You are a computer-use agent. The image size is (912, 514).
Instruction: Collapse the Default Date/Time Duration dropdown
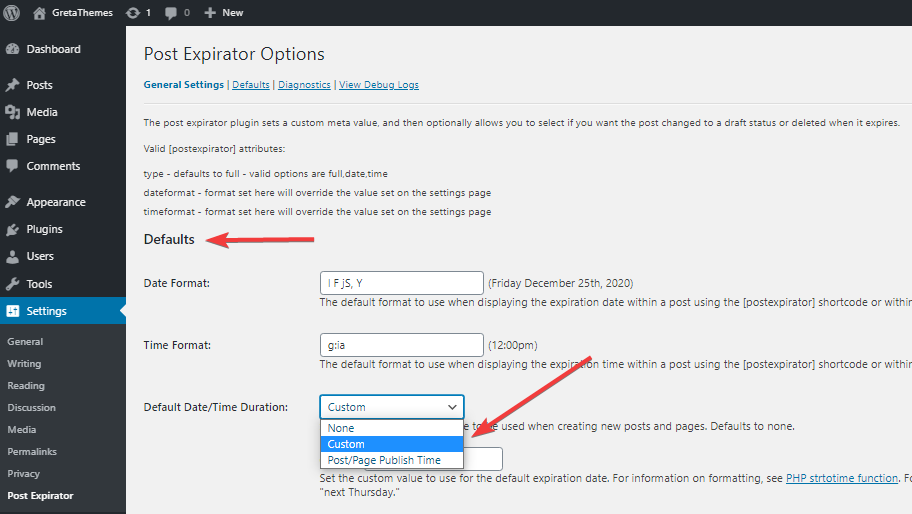click(391, 407)
